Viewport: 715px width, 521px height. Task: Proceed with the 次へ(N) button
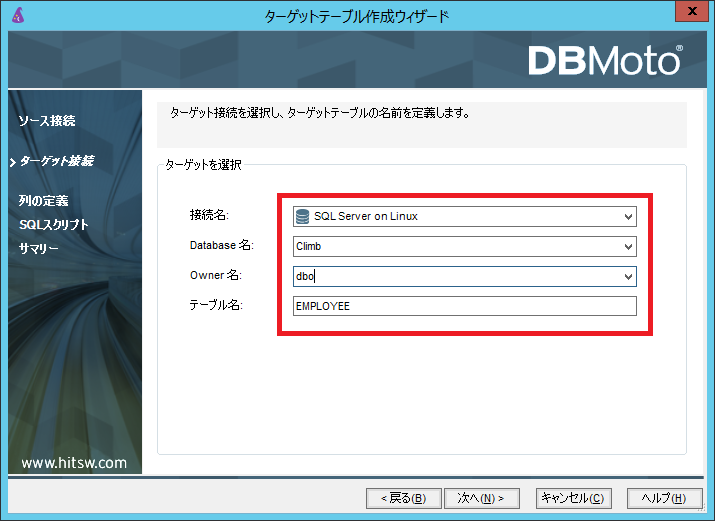[x=482, y=498]
